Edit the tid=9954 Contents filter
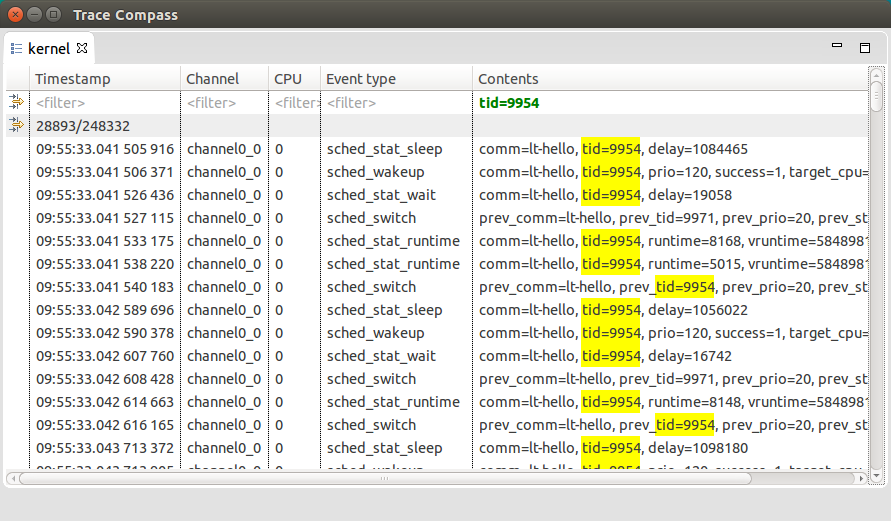The width and height of the screenshot is (891, 521). 670,103
